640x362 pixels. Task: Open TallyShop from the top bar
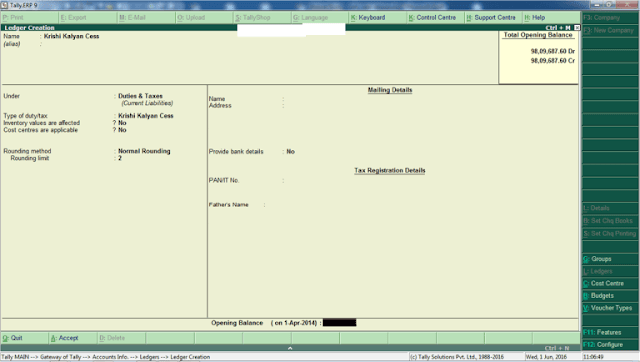(262, 18)
